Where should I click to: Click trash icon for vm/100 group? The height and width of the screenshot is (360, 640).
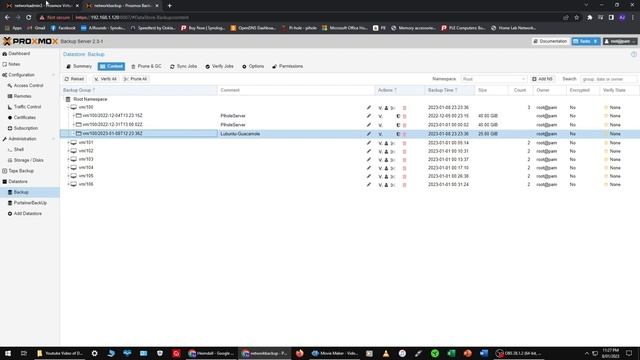[x=404, y=108]
